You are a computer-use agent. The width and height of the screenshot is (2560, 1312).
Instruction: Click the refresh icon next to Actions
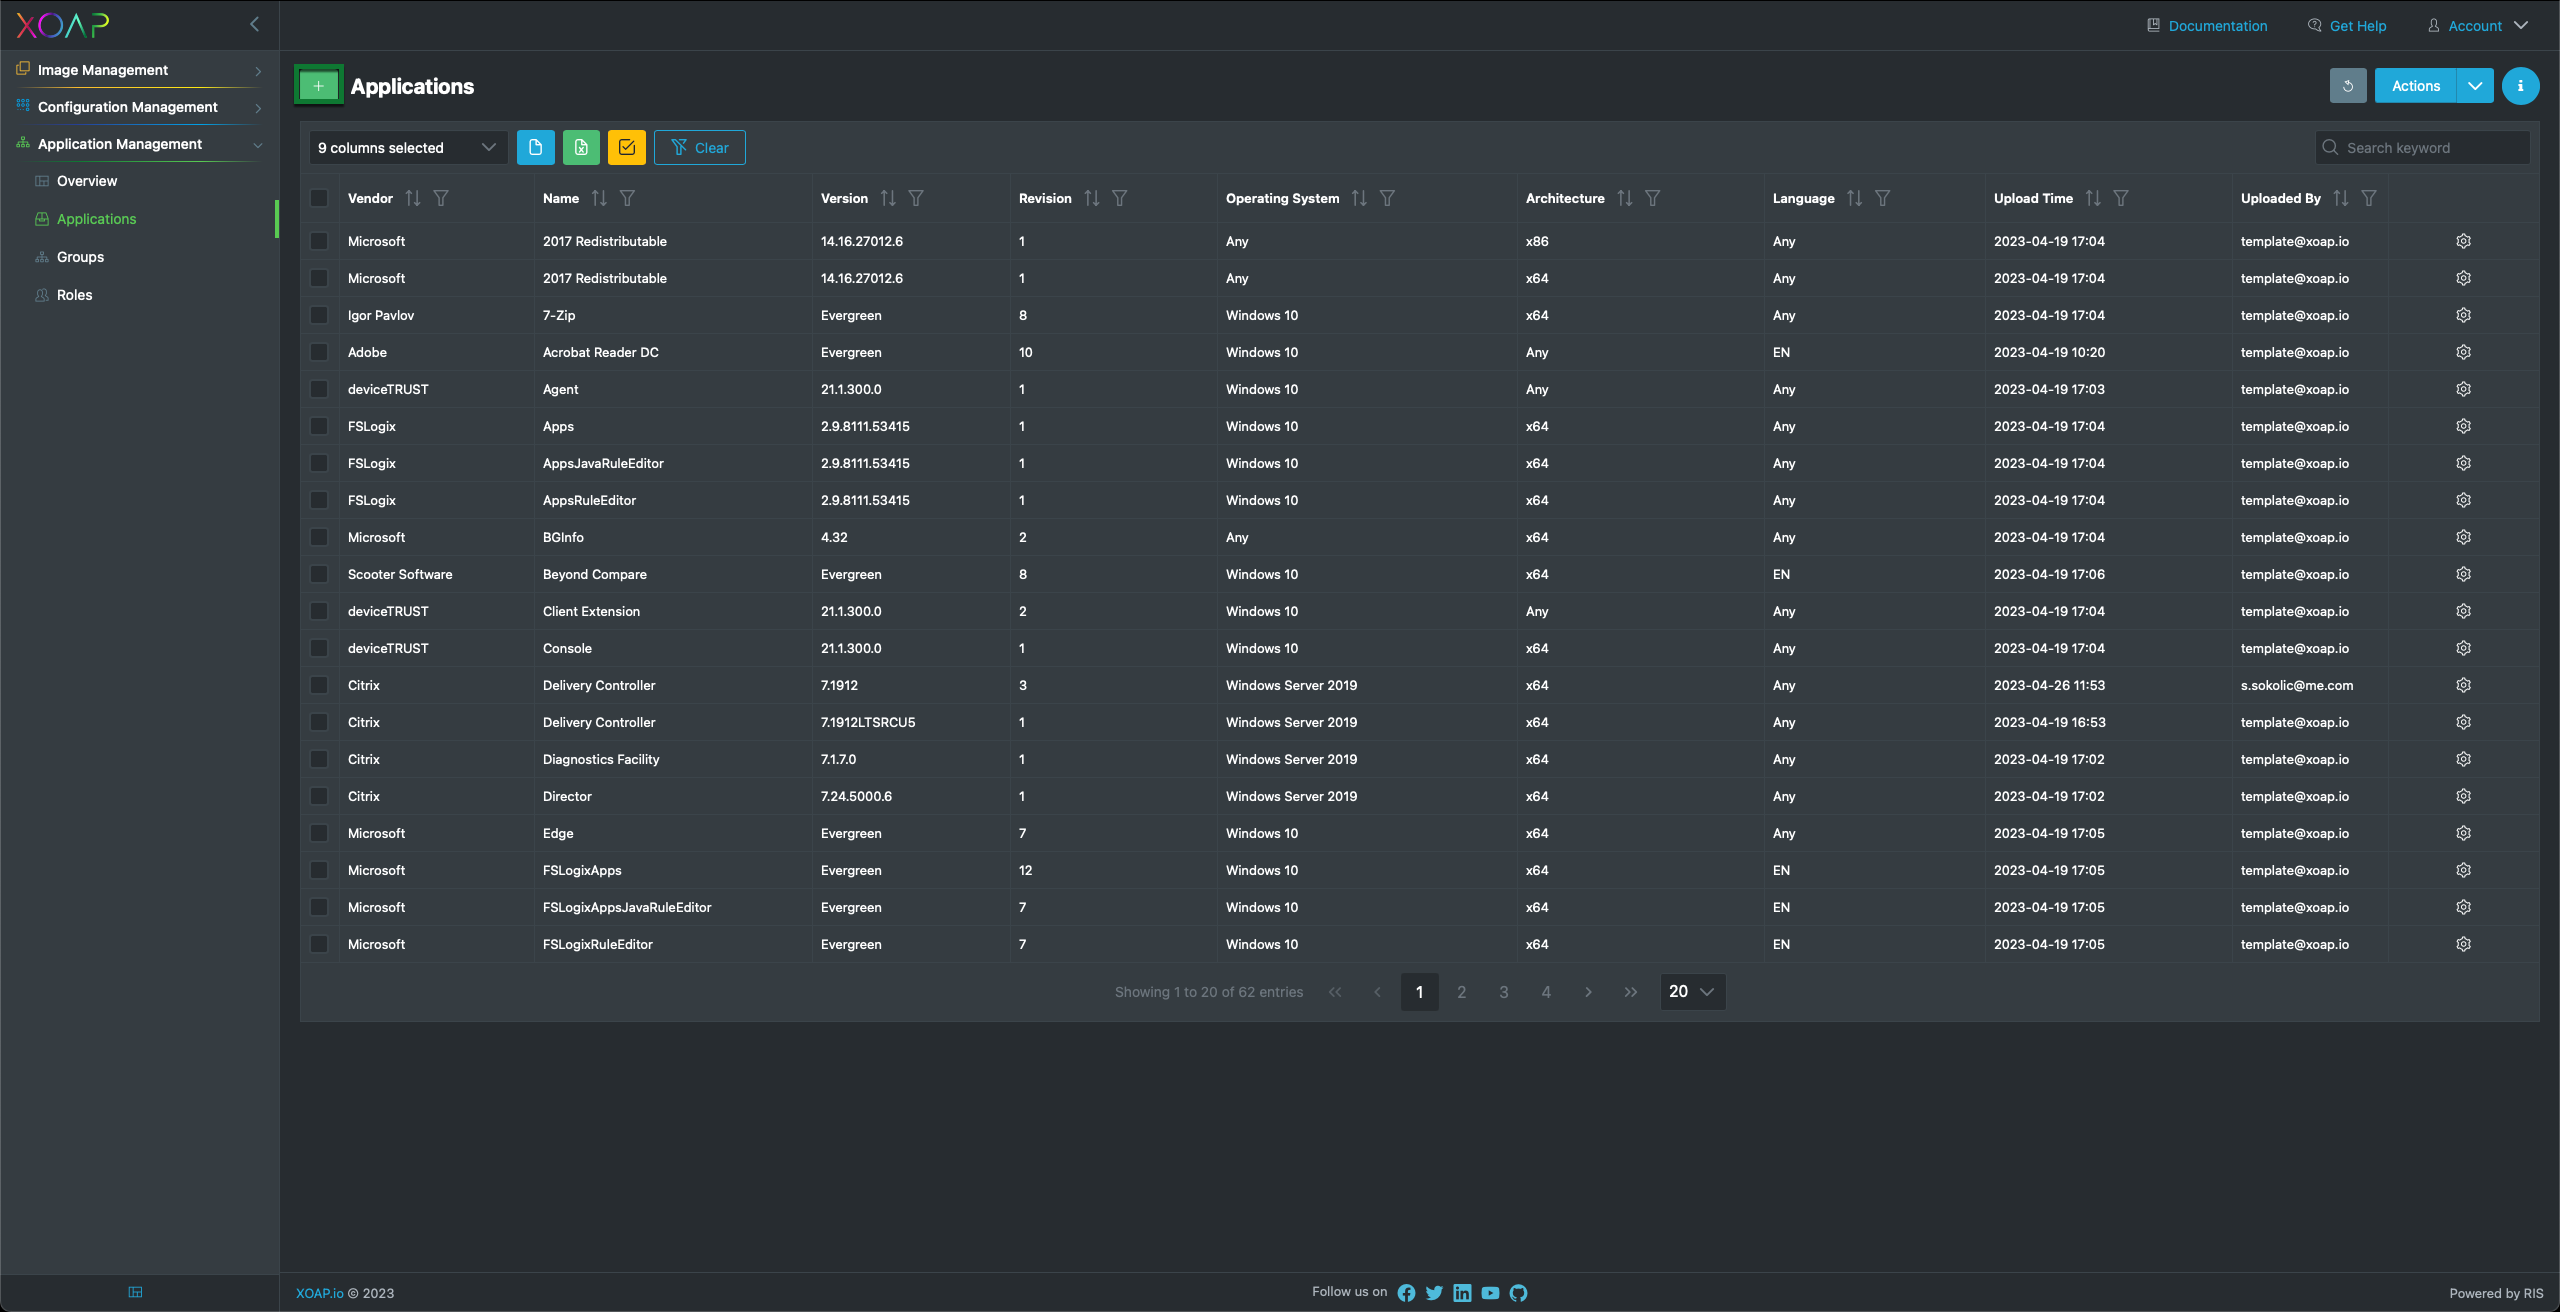pos(2348,86)
